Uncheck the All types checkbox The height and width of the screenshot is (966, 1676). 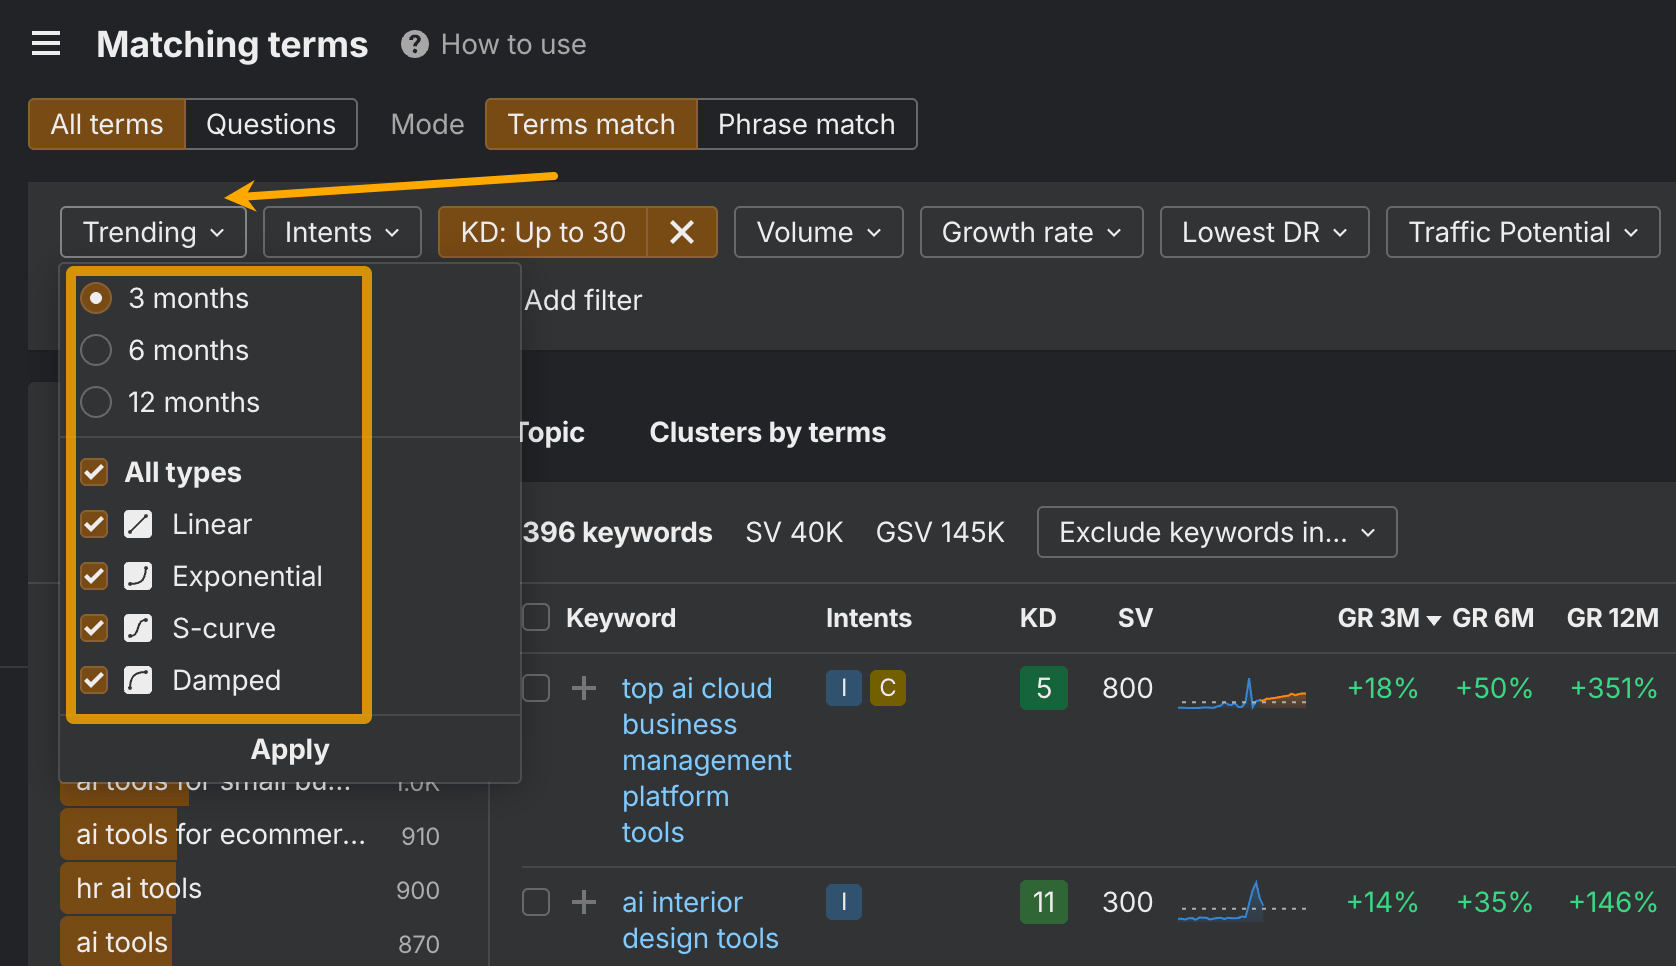point(95,472)
